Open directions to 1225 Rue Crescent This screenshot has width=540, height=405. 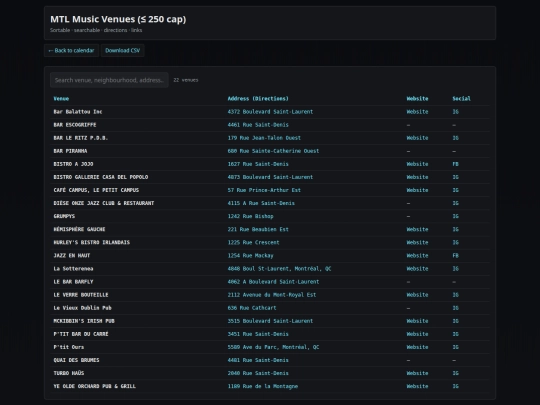click(253, 242)
